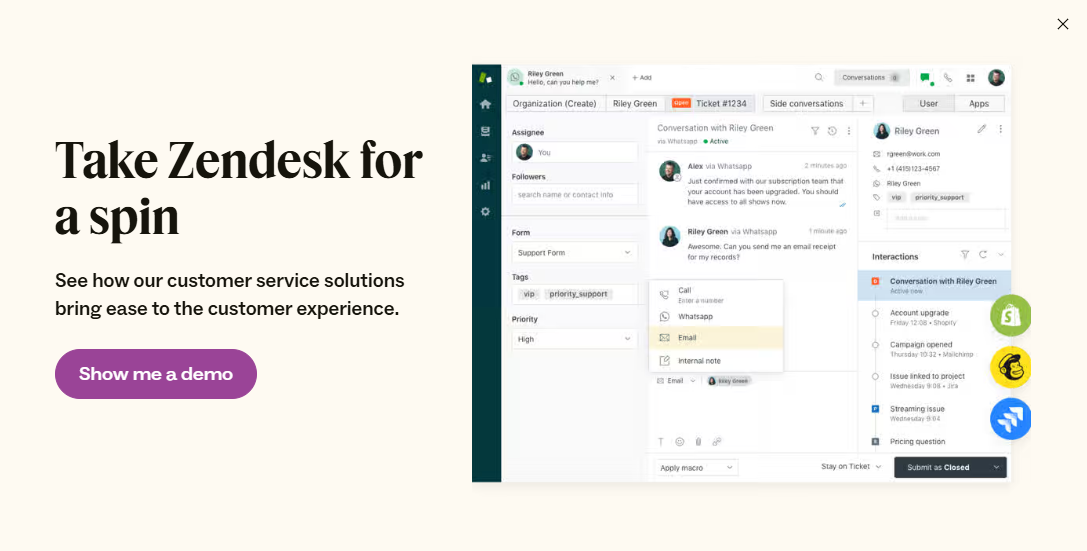Screen dimensions: 1087x551
Task: Click the Zendesk logo icon
Action: tap(485, 78)
